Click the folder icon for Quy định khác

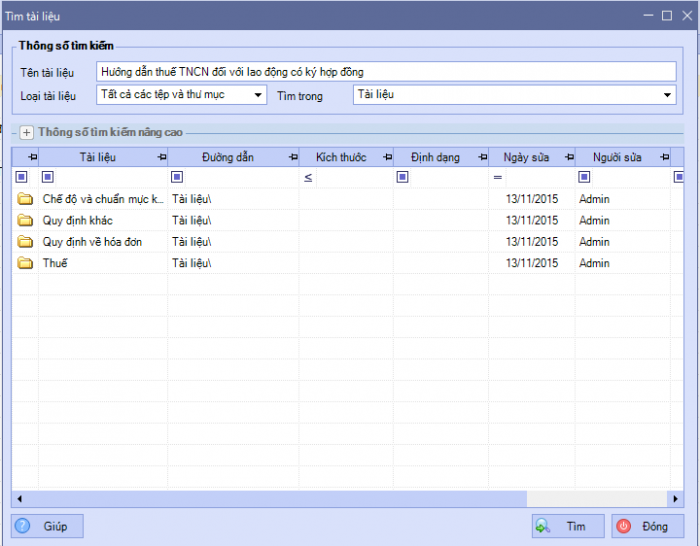pos(25,220)
